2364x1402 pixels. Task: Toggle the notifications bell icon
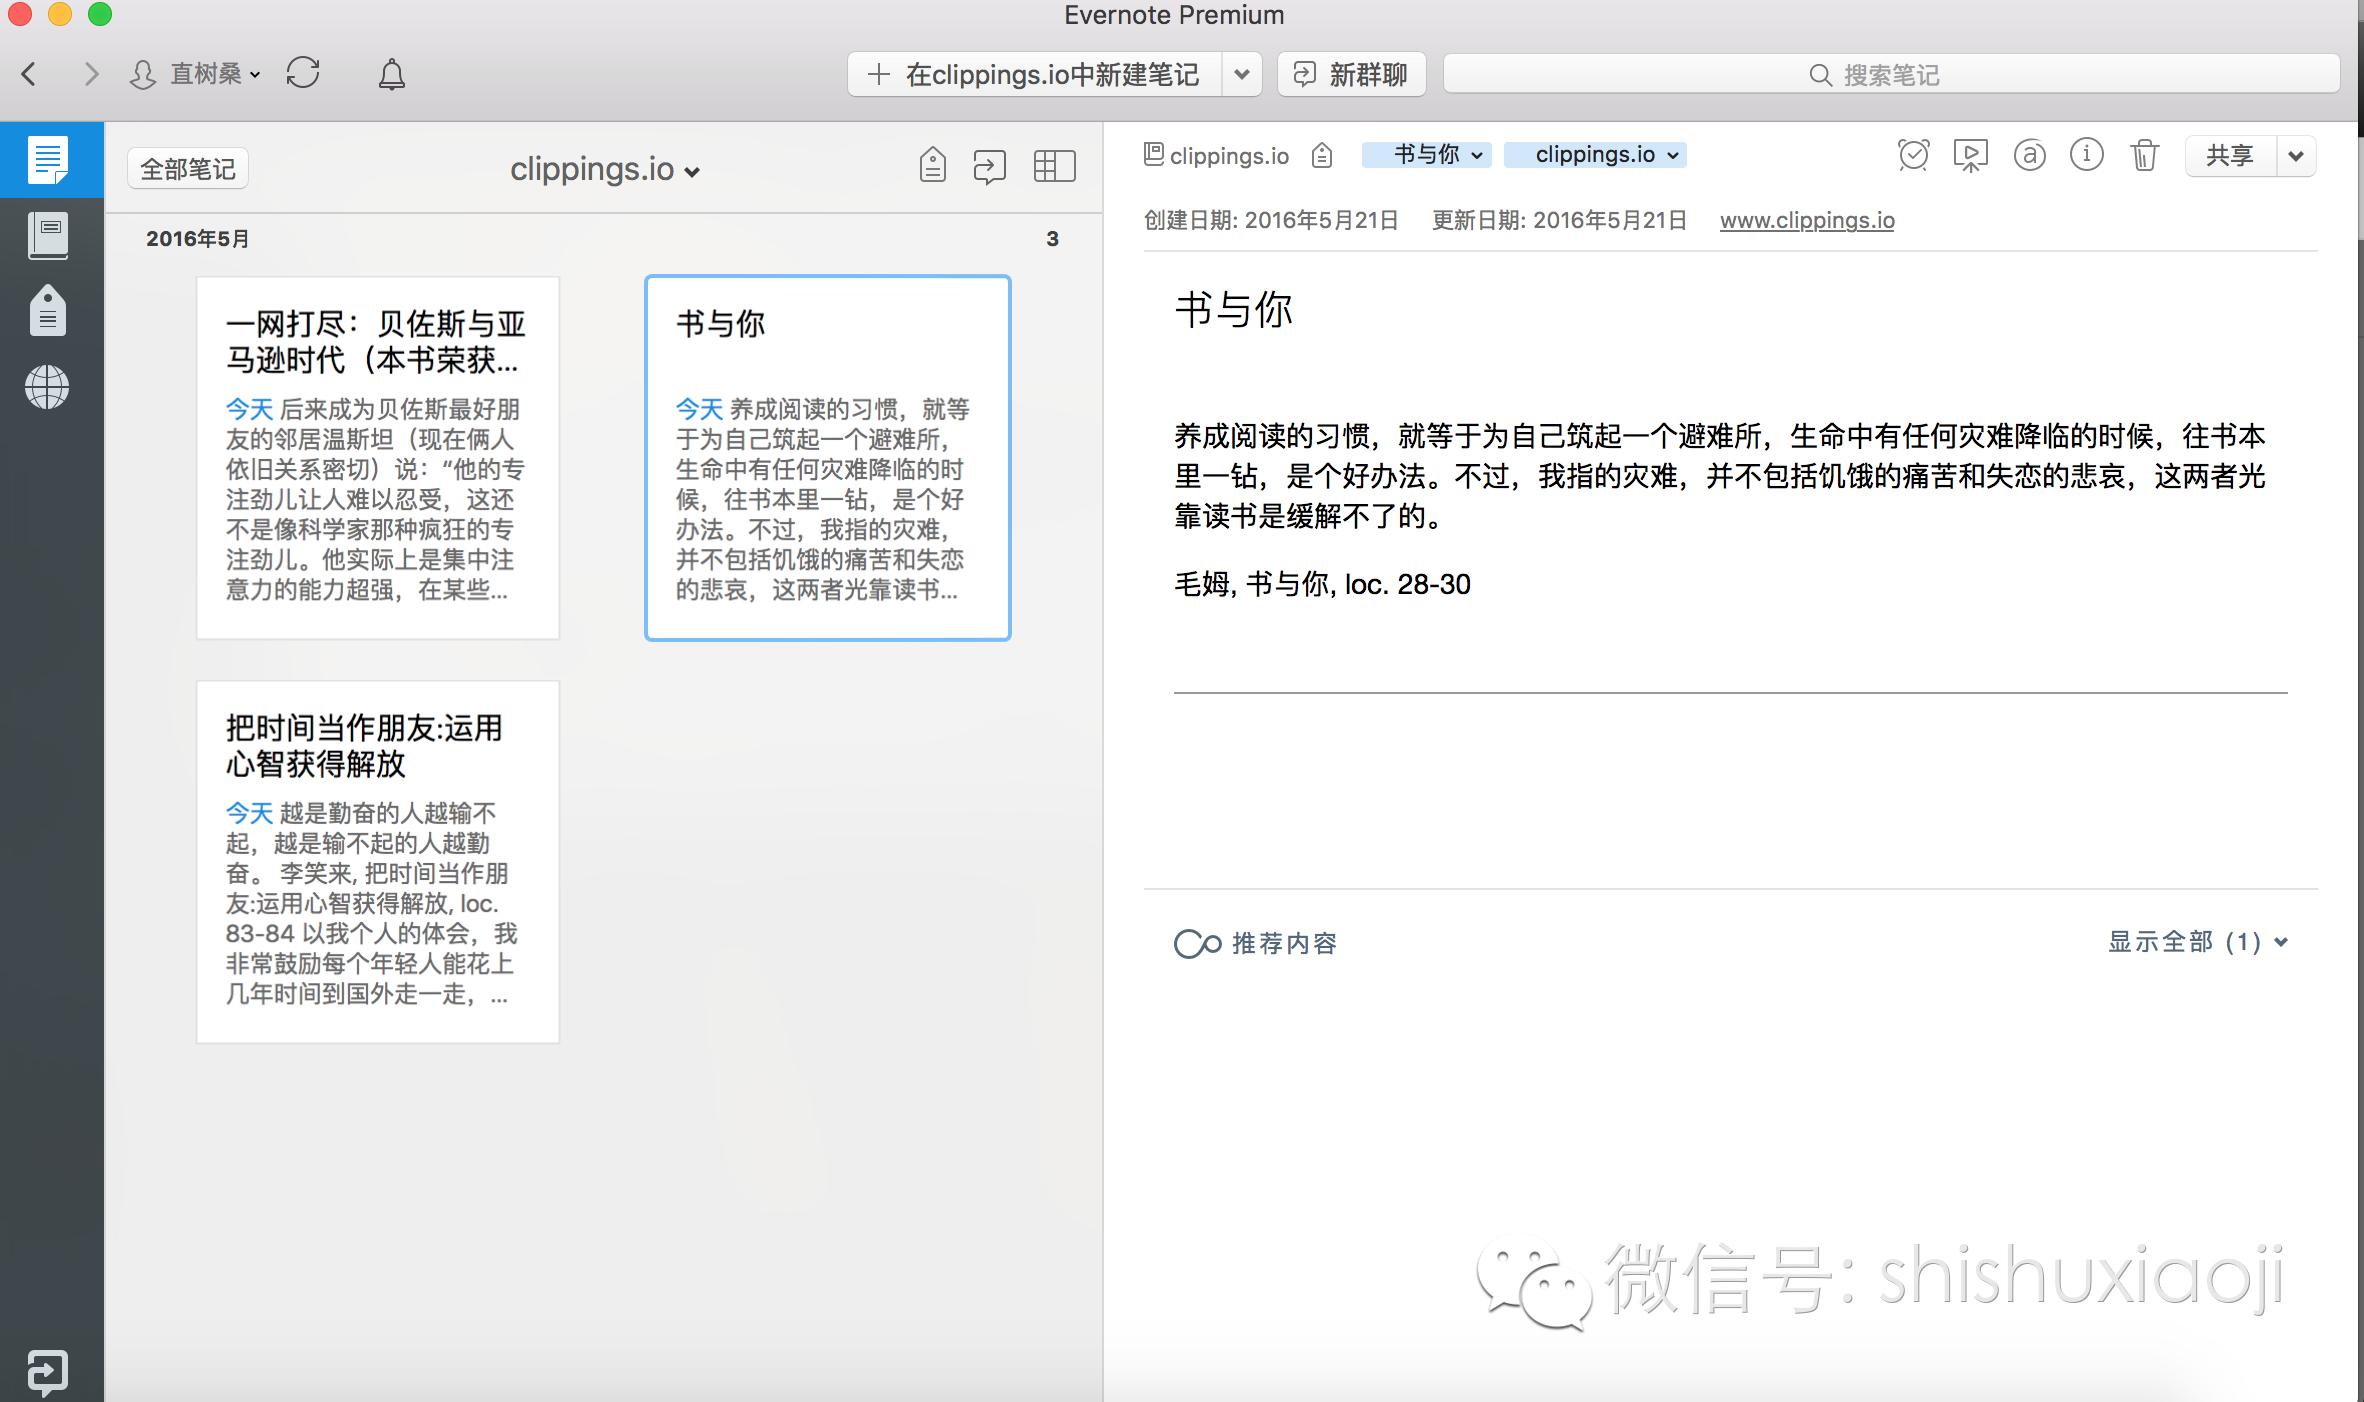(392, 73)
